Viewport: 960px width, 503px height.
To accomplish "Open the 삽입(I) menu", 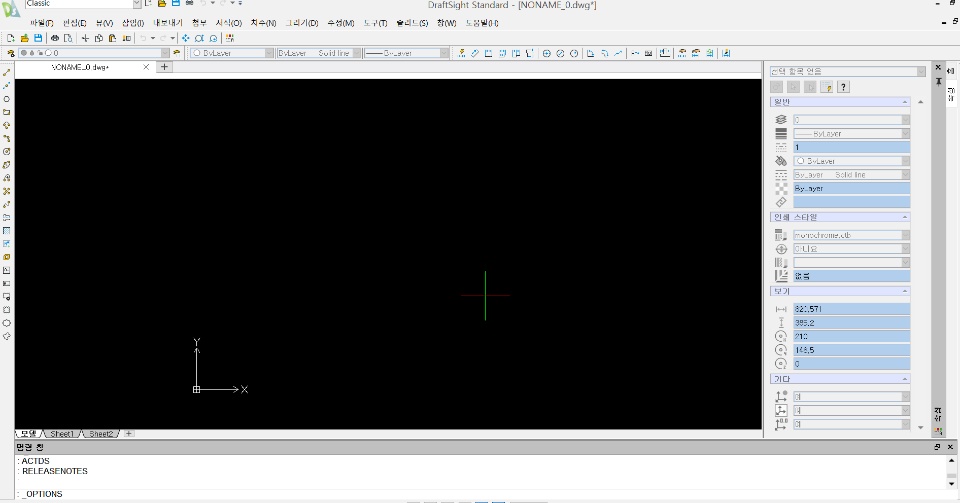I will tap(133, 23).
